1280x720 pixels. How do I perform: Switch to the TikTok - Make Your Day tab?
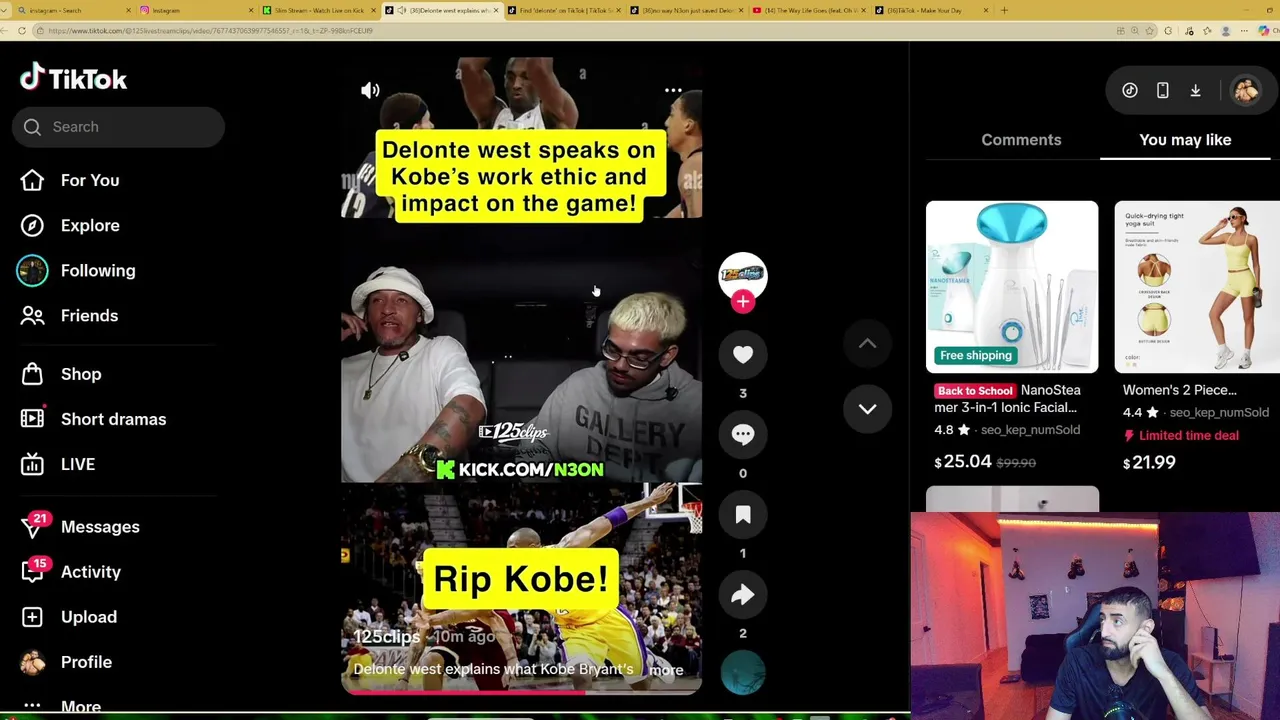[x=931, y=10]
